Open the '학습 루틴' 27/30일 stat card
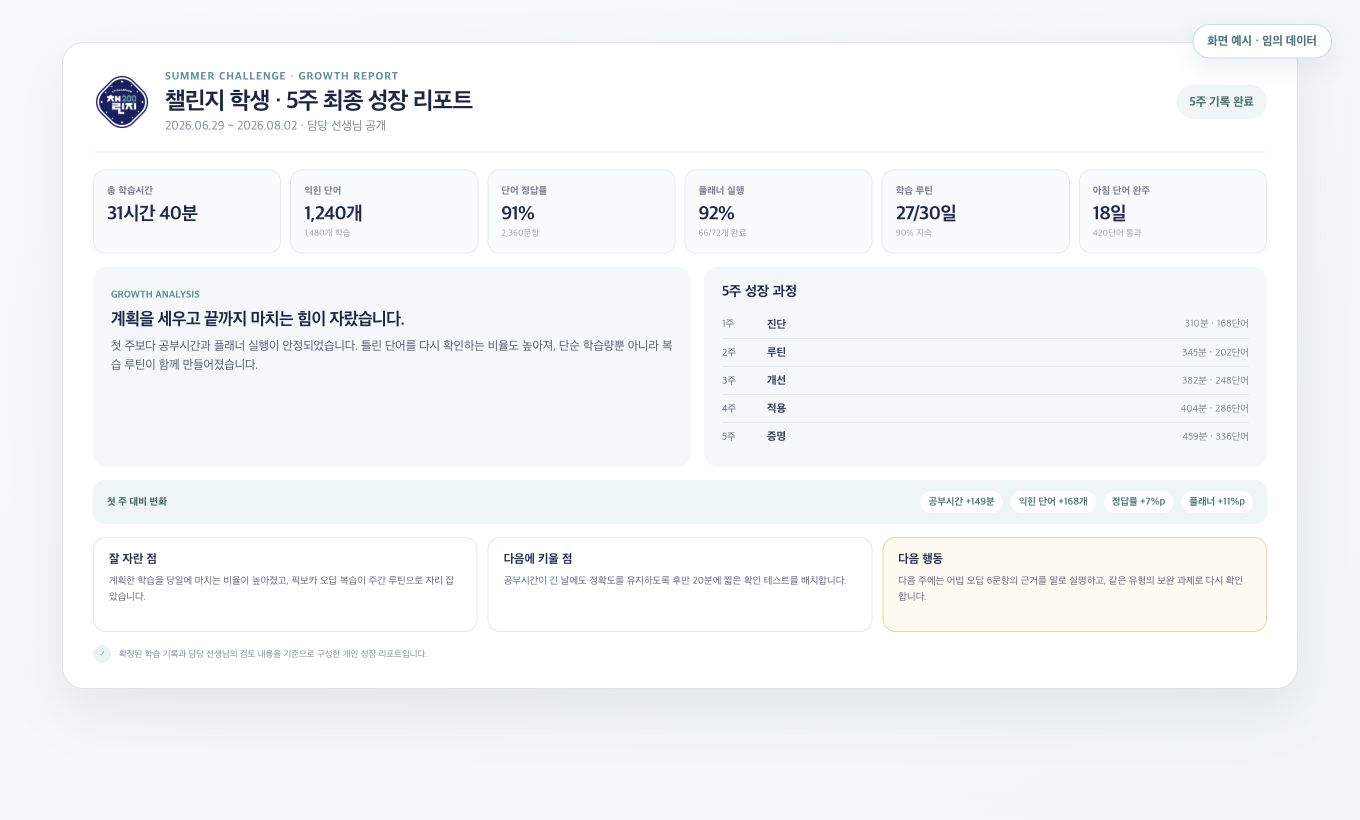The width and height of the screenshot is (1360, 820). (975, 211)
